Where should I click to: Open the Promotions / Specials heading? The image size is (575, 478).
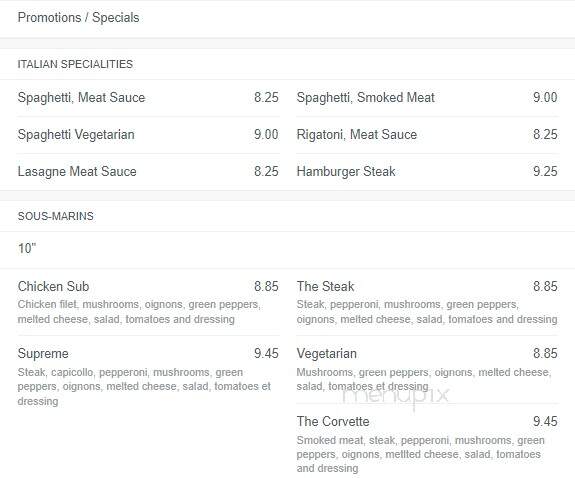tap(78, 18)
